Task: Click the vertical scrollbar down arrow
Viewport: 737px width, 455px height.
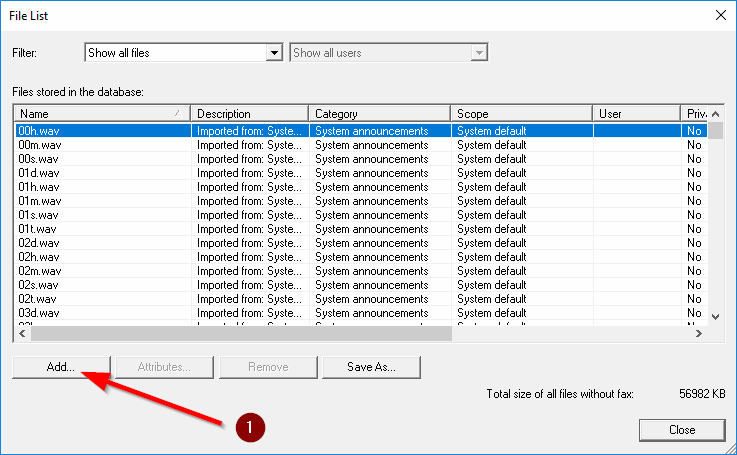Action: [716, 317]
